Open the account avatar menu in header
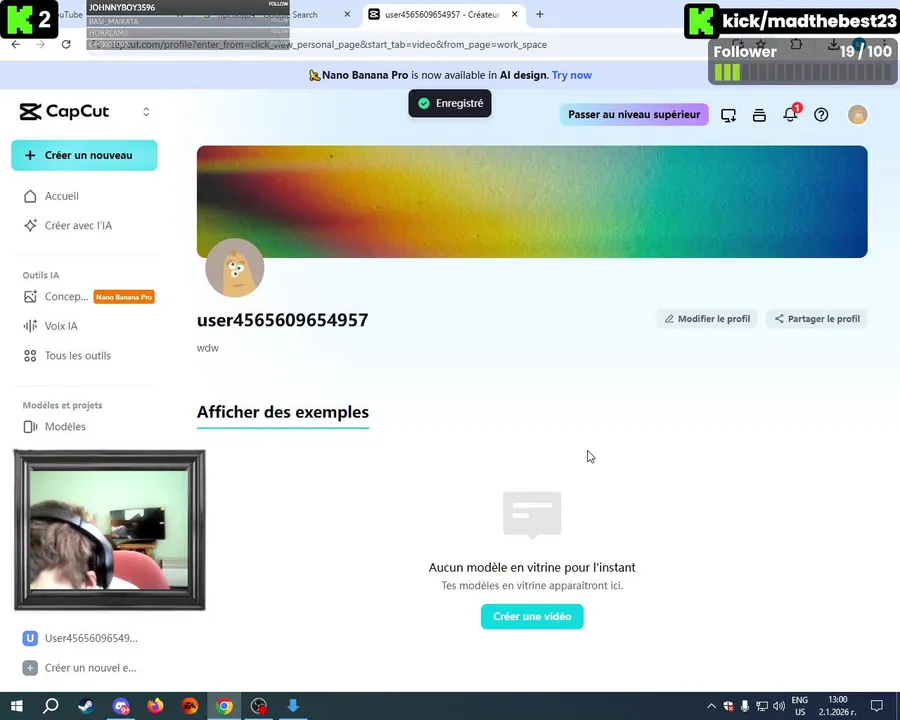Screen dimensions: 900x720 858,115
